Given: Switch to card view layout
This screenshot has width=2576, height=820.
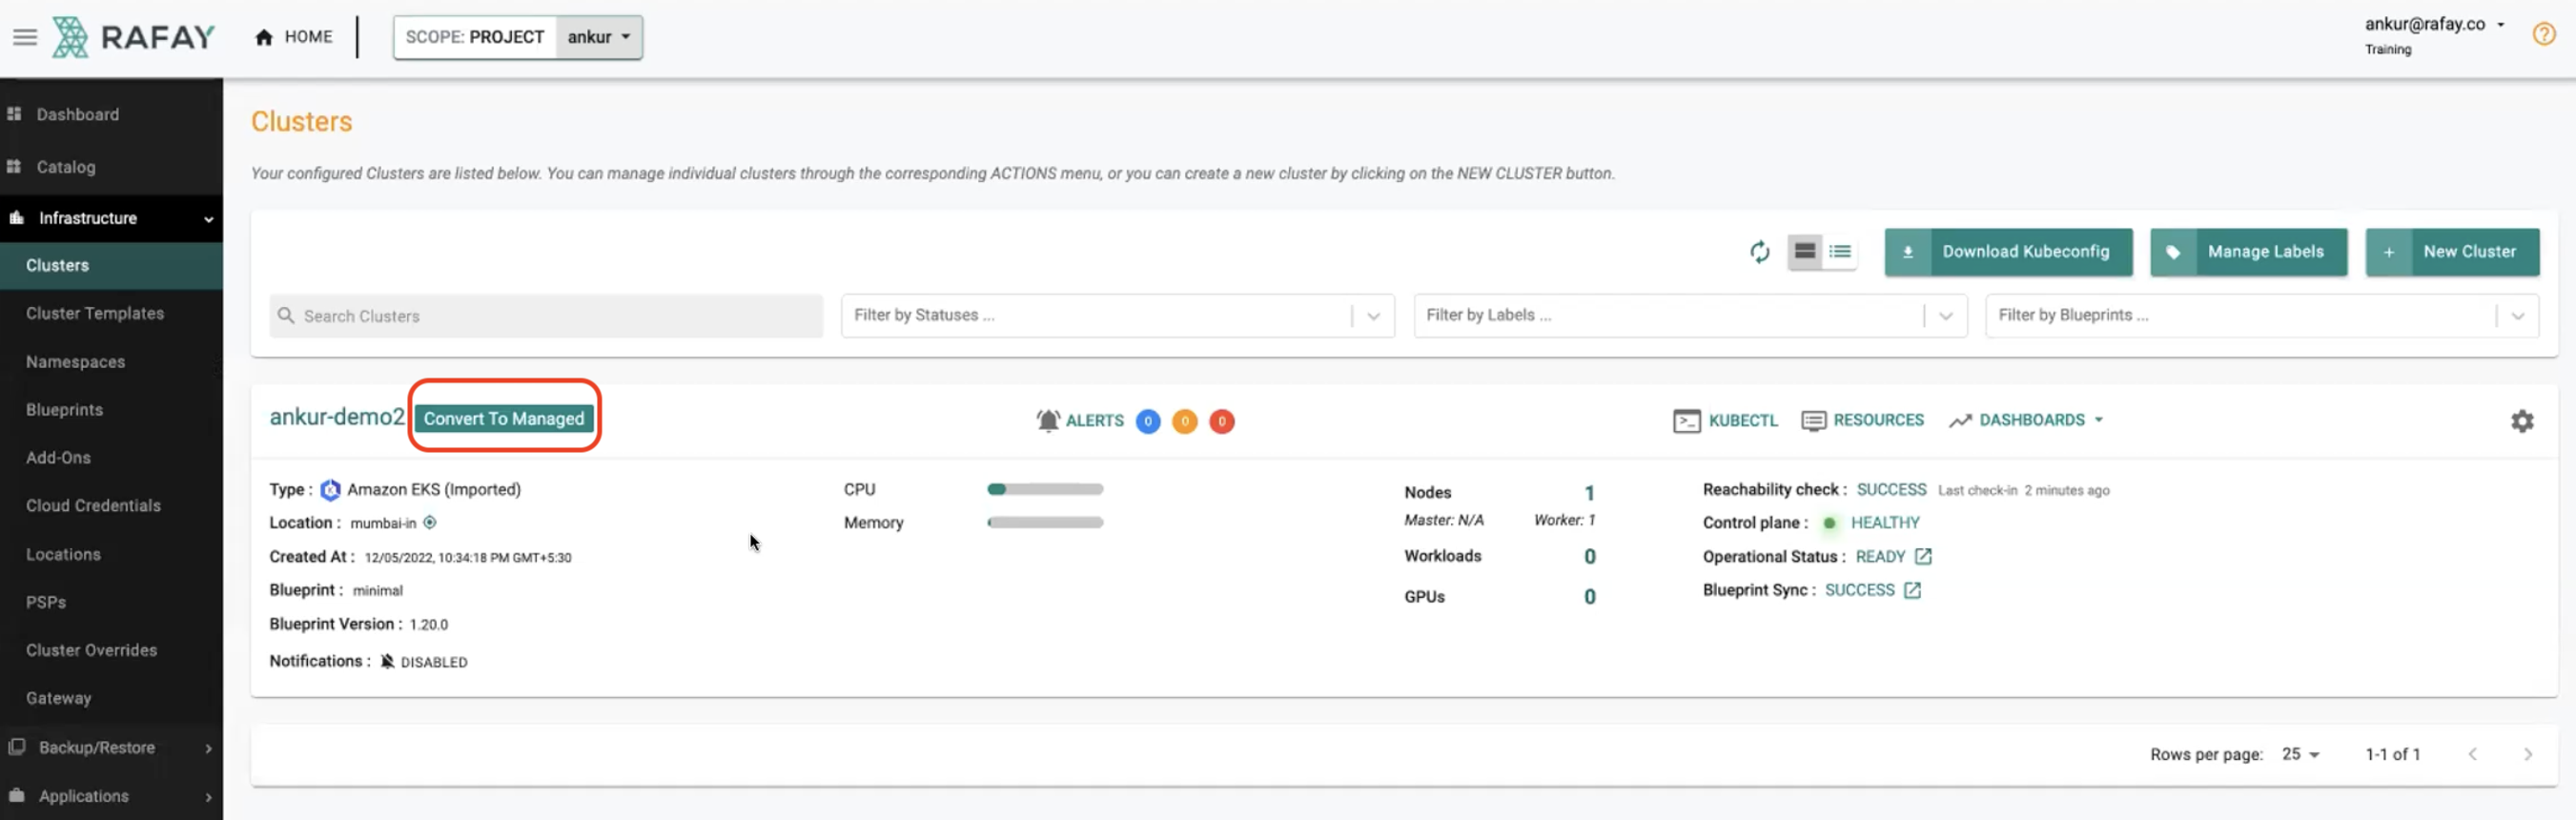Looking at the screenshot, I should 1804,252.
